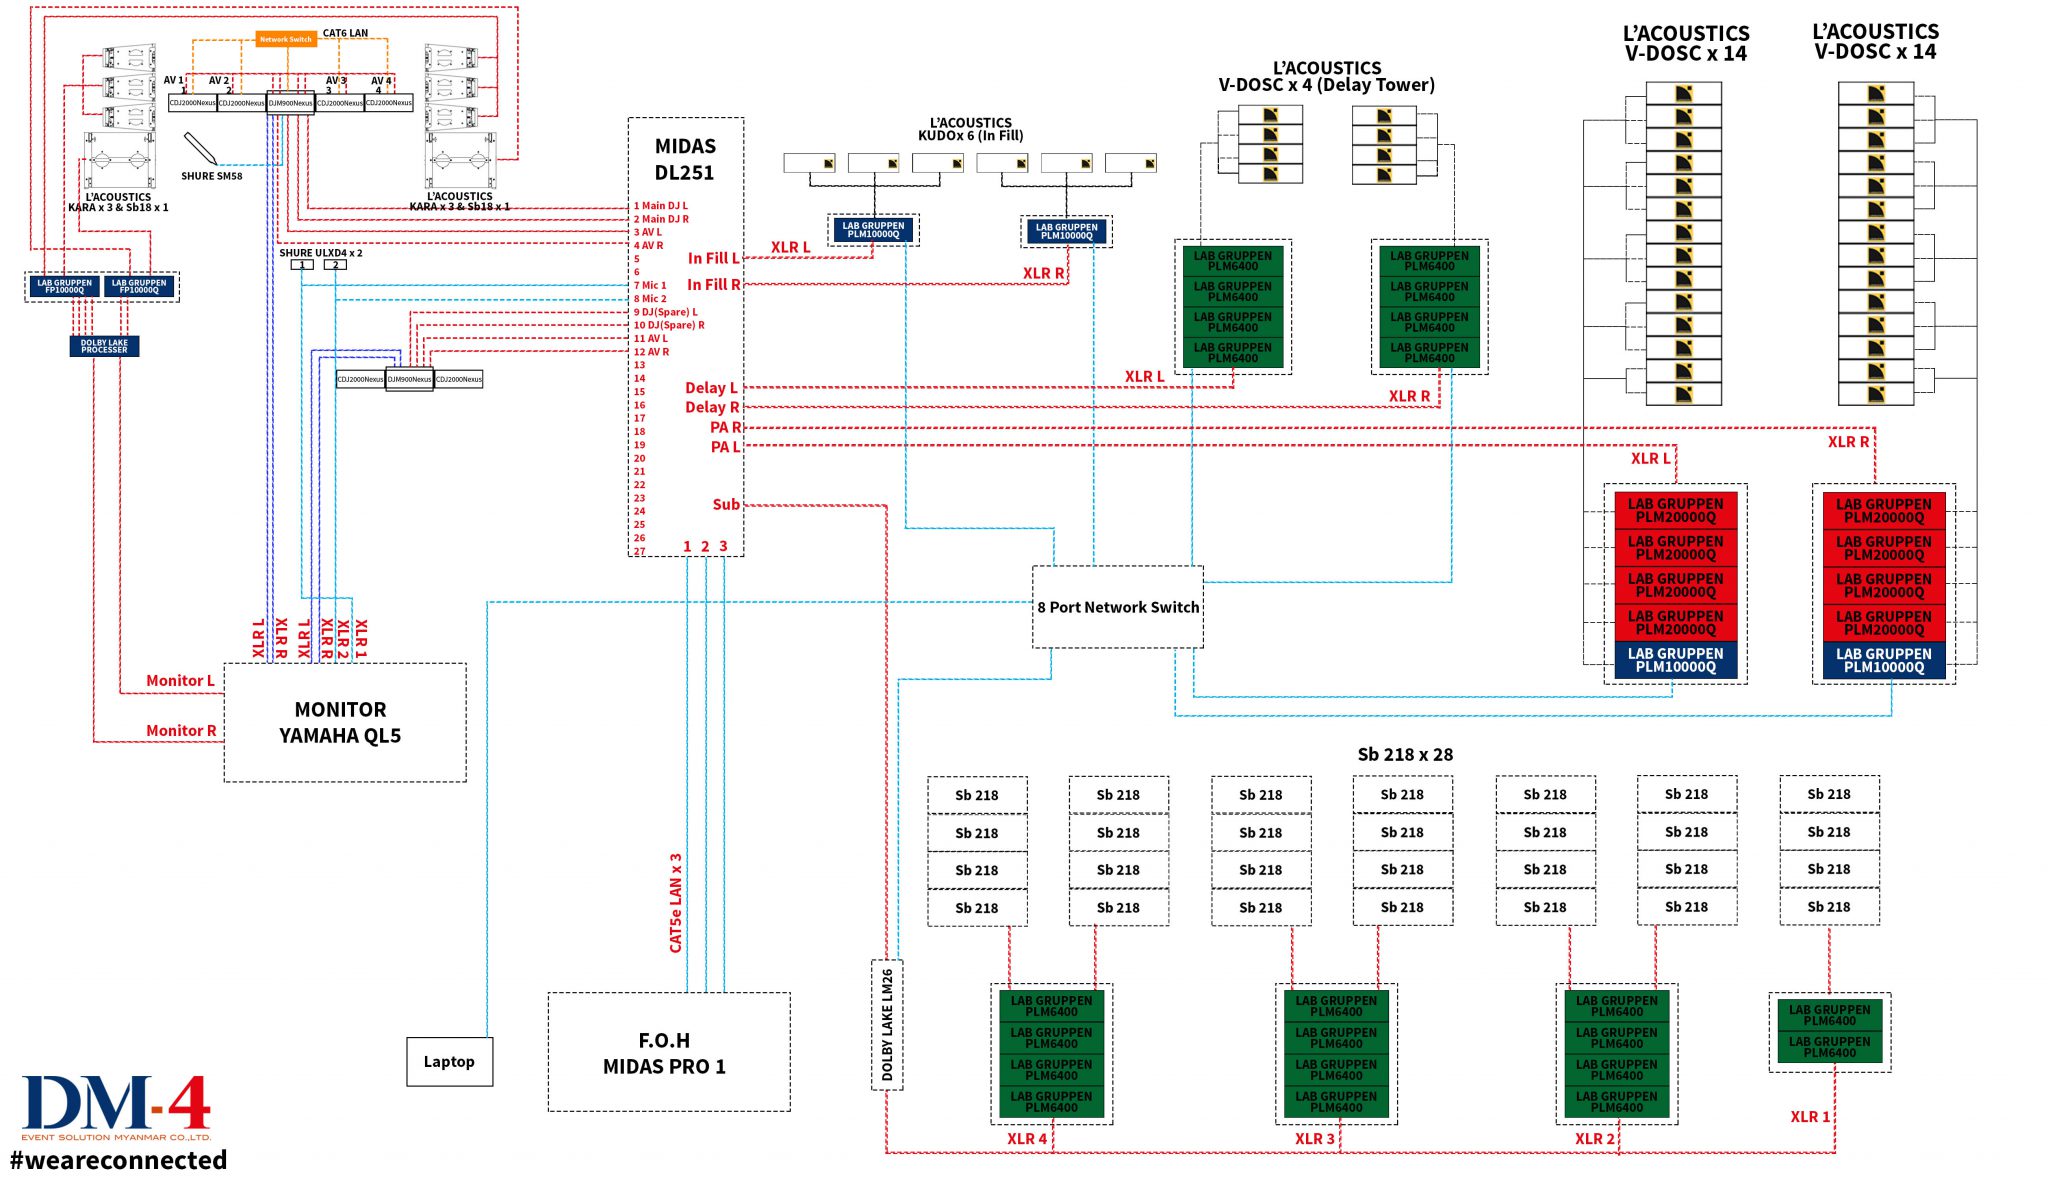Click the 'AV 1' label above the CDJ decks
Screen dimensions: 2048x1182
(x=173, y=80)
